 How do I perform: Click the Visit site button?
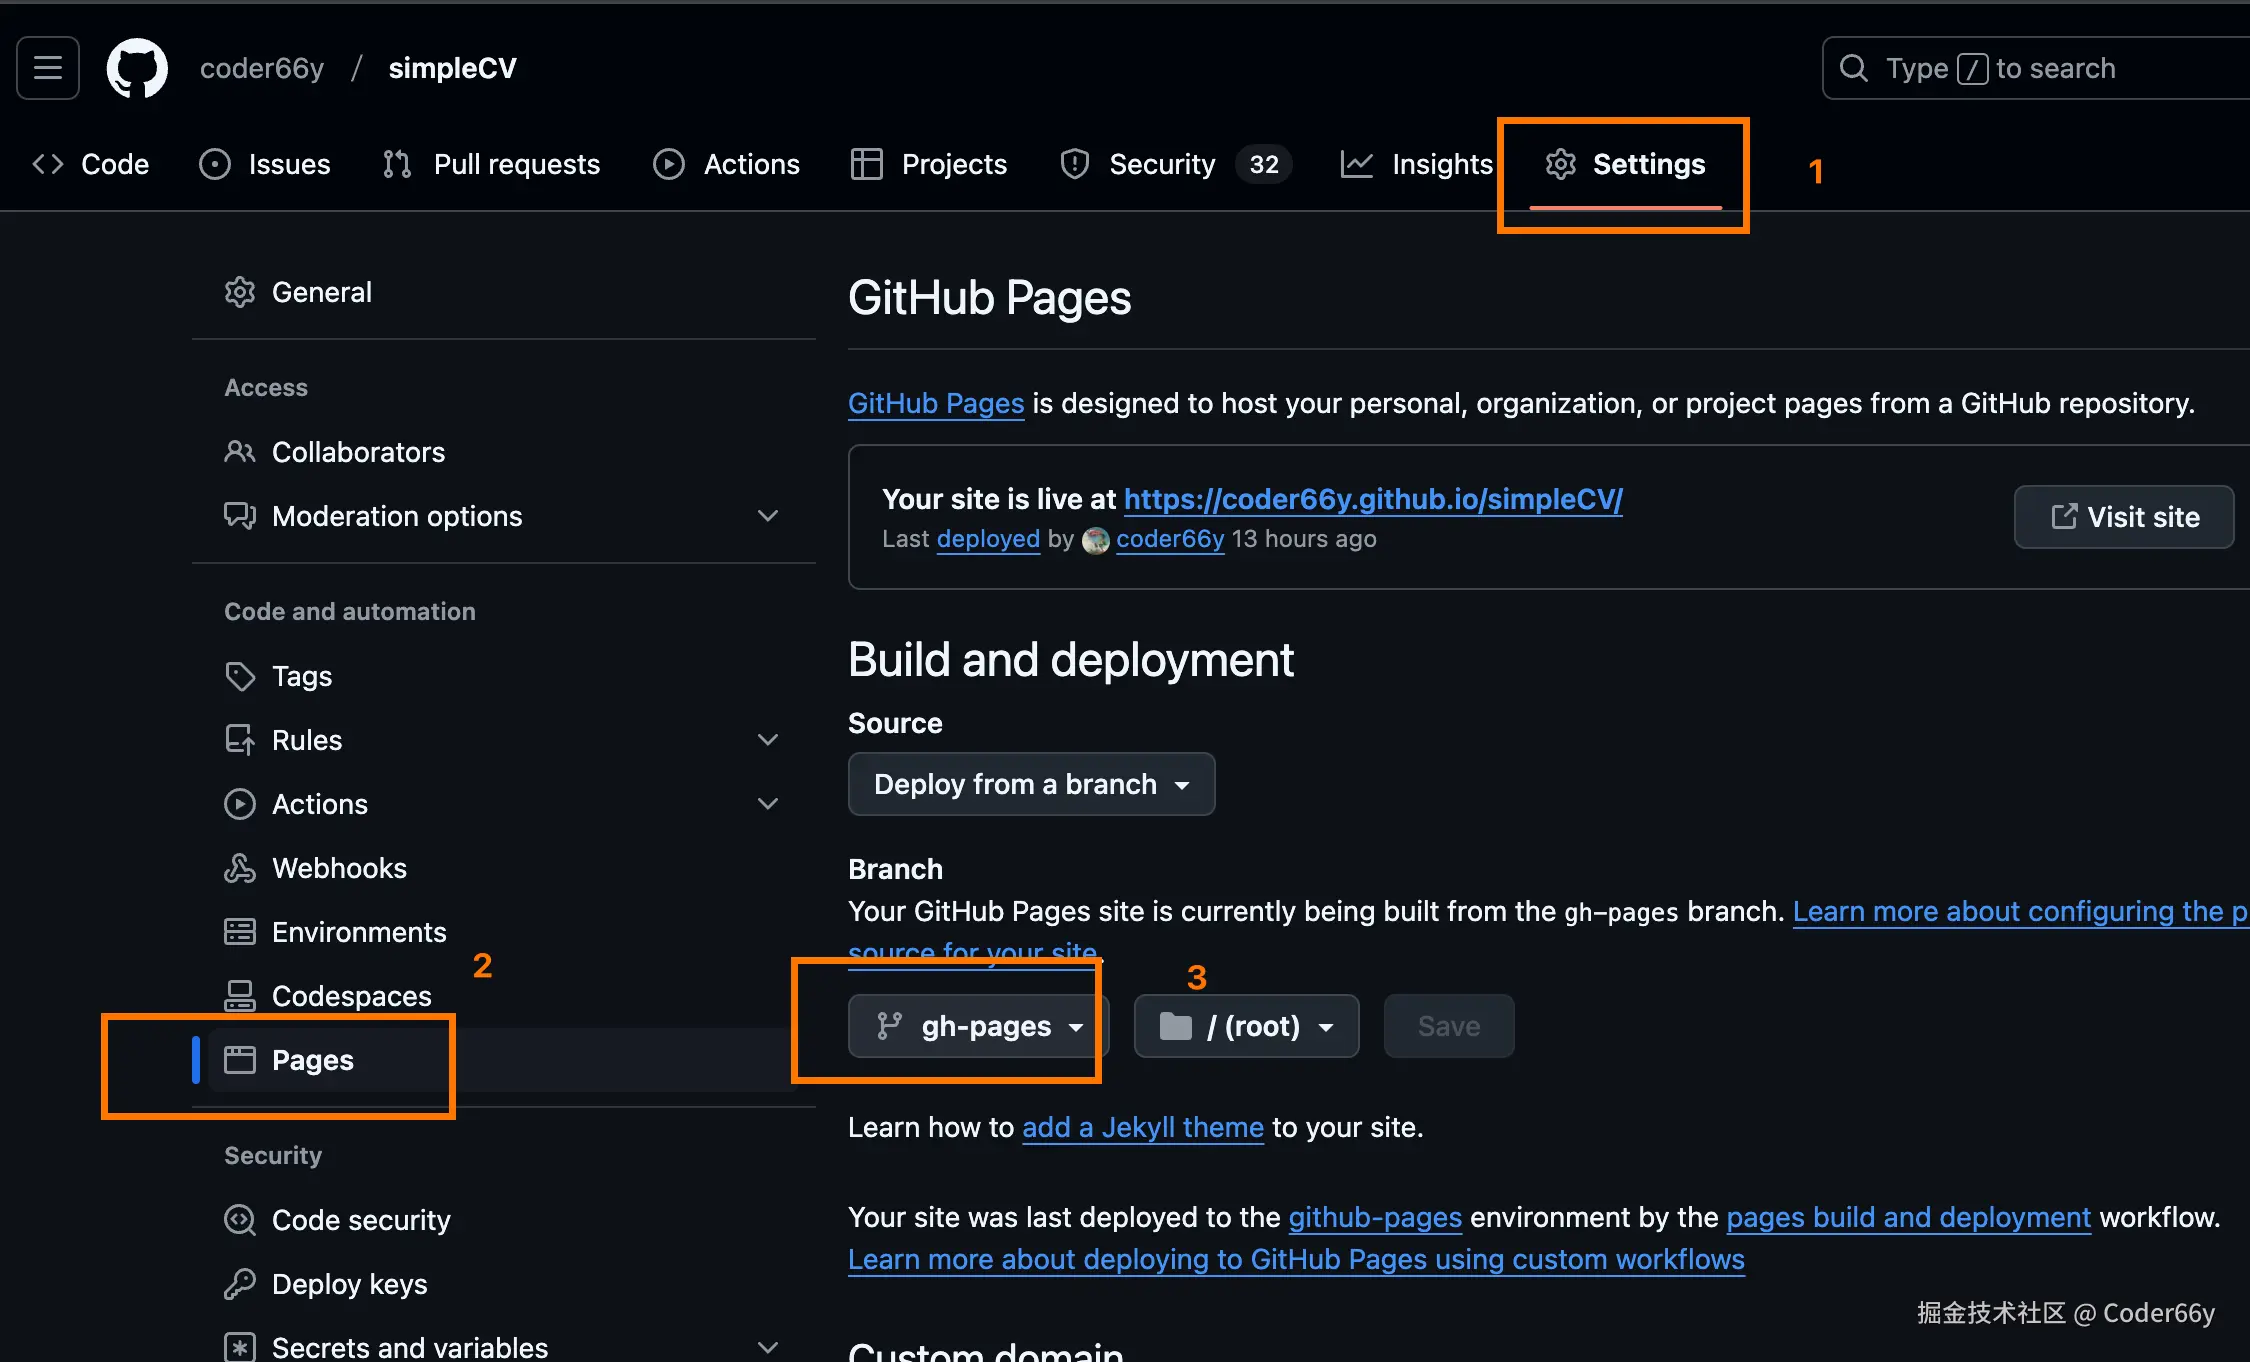[2124, 517]
